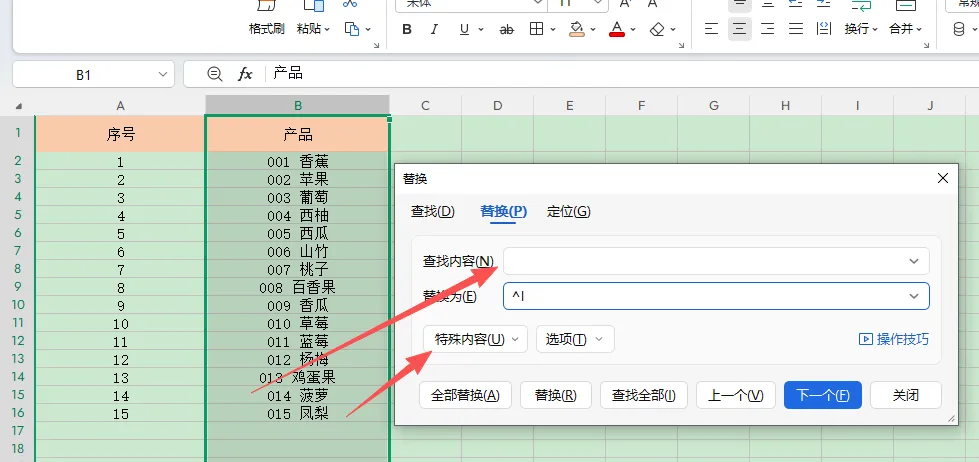Image resolution: width=979 pixels, height=462 pixels.
Task: Open clipboard group dialog launcher arrow
Action: click(376, 46)
